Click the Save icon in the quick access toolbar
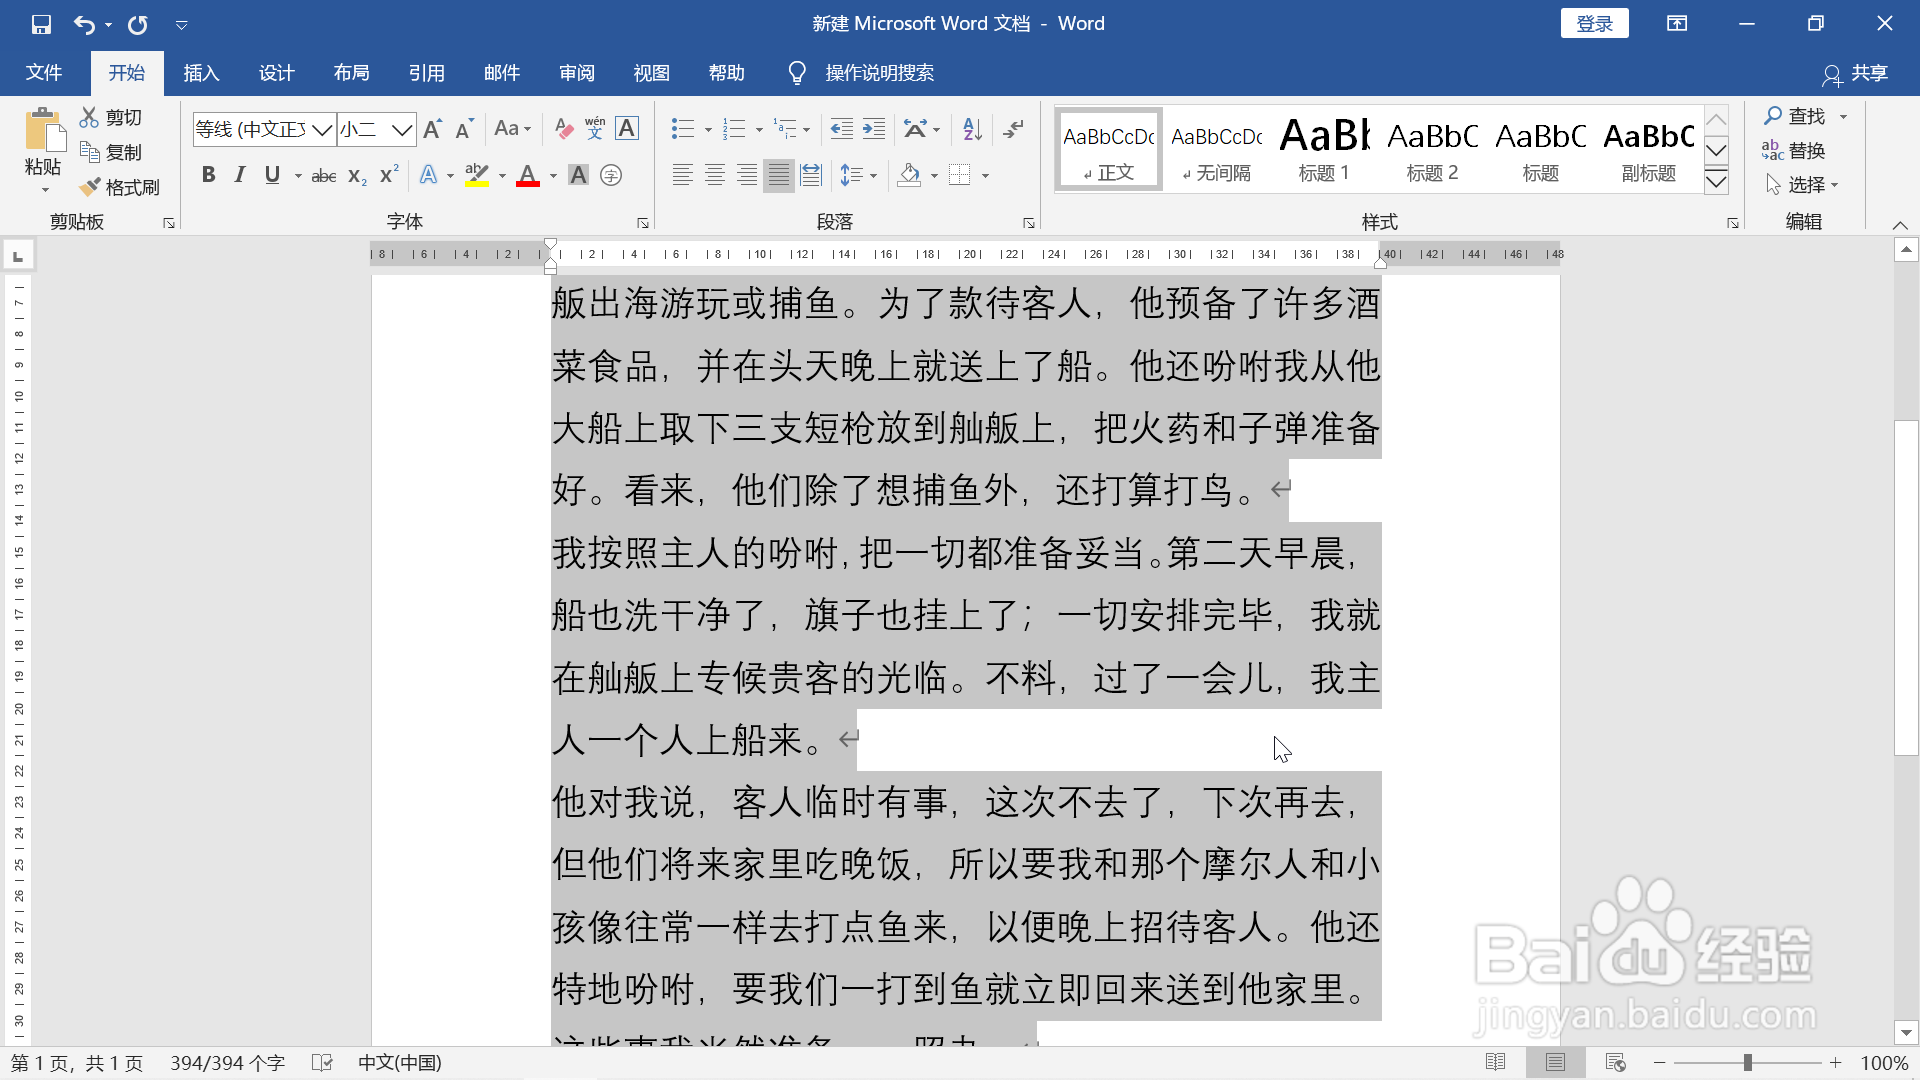Image resolution: width=1920 pixels, height=1080 pixels. click(x=41, y=24)
